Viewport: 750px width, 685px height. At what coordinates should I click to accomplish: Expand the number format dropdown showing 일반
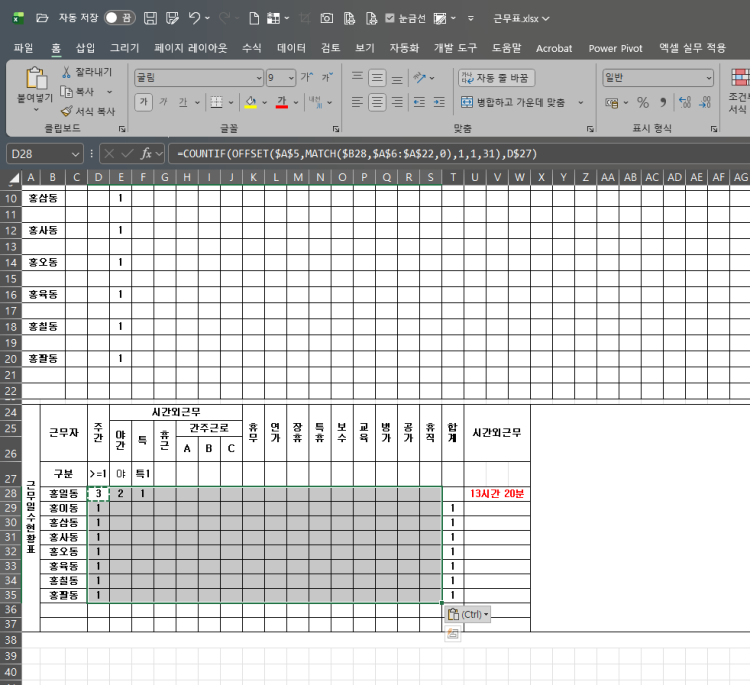click(657, 77)
